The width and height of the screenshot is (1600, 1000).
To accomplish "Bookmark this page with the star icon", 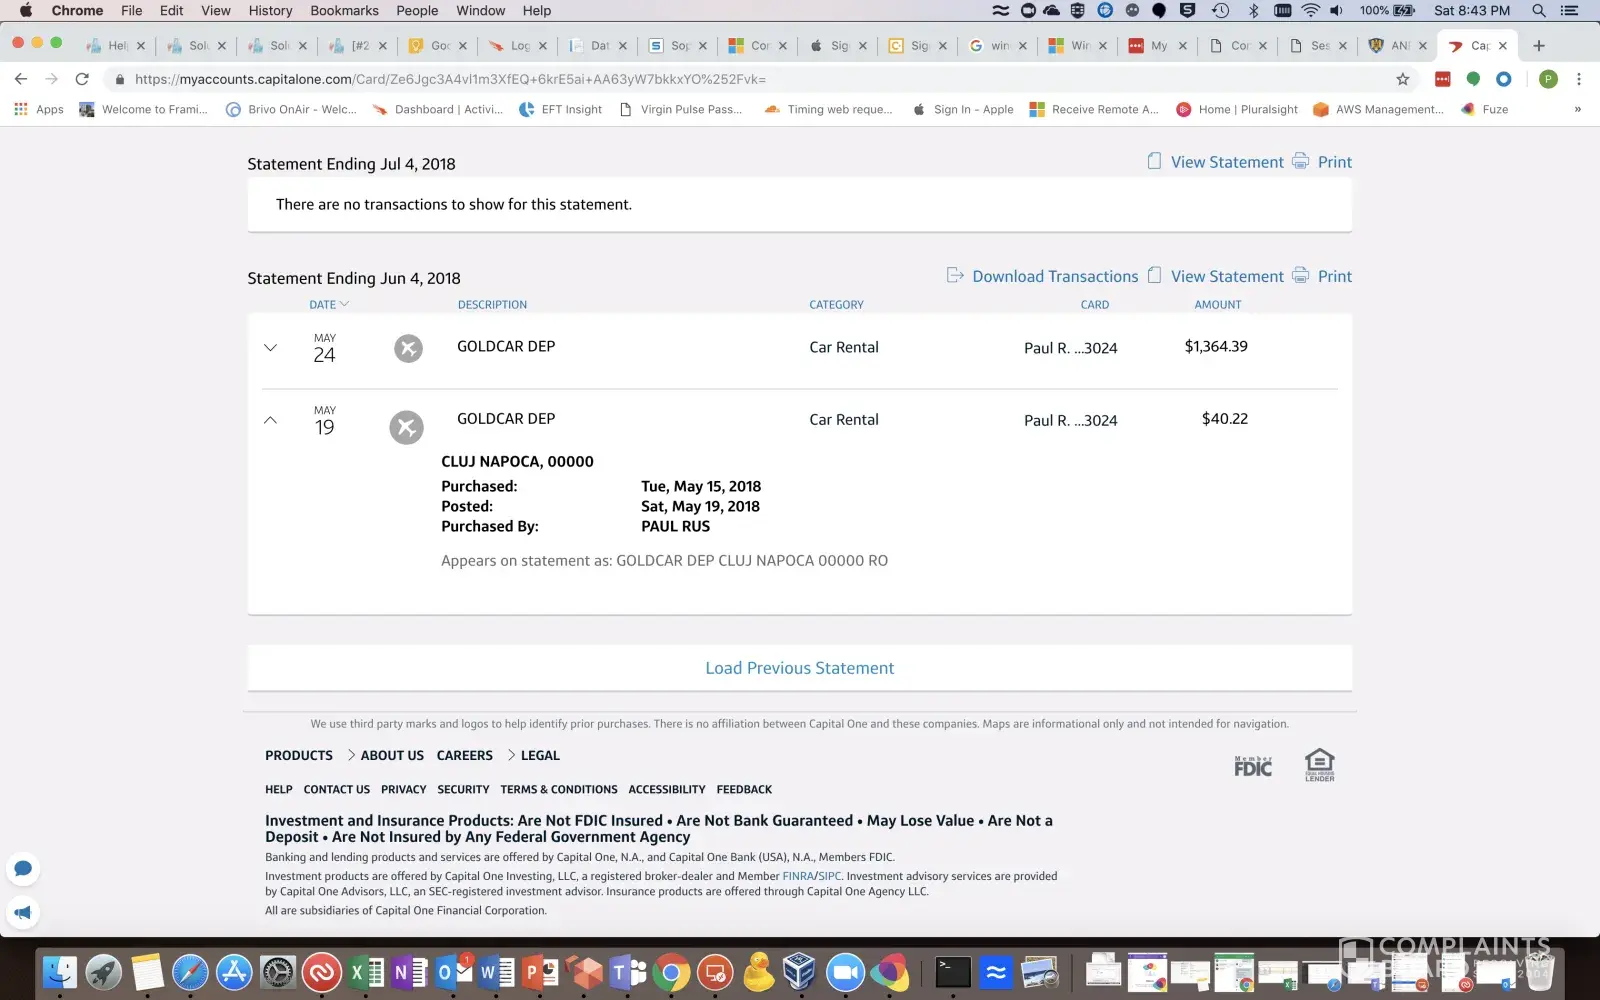I will coord(1402,79).
